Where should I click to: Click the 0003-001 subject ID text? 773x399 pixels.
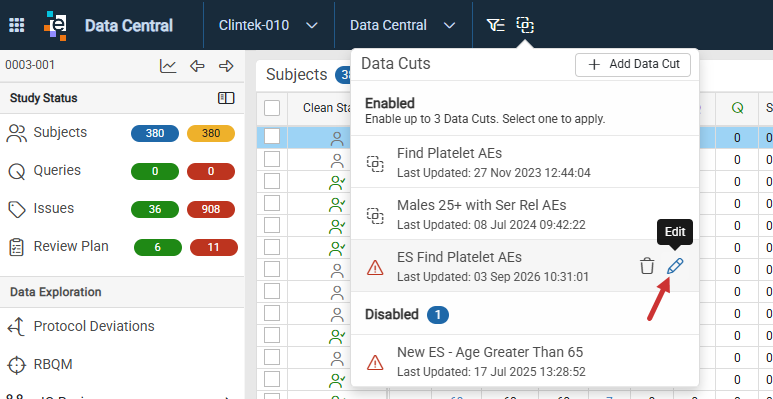point(30,65)
